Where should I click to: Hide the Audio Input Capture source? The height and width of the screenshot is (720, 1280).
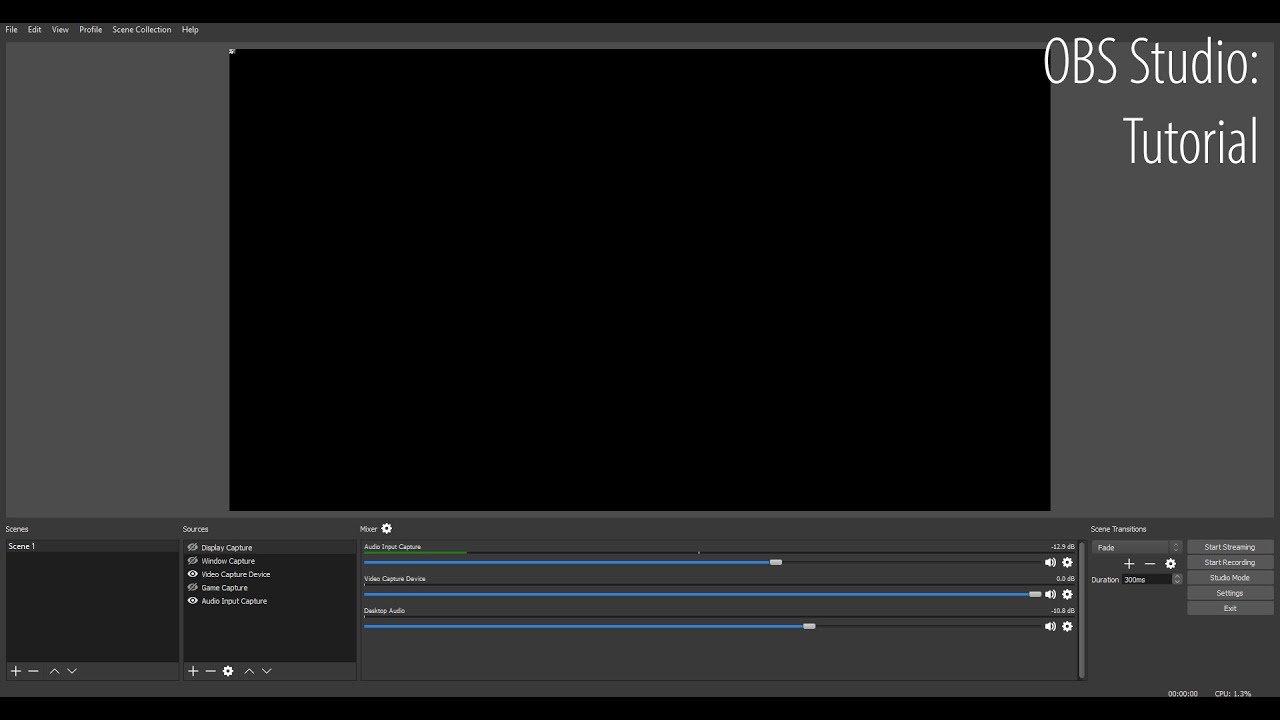click(x=193, y=601)
